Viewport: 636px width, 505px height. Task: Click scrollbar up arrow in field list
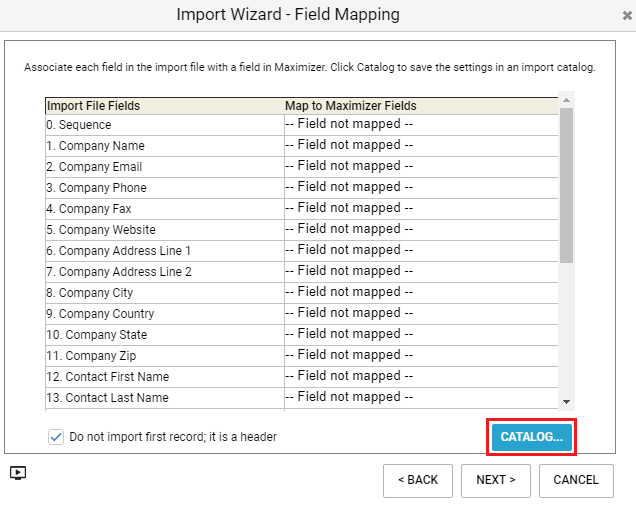(x=567, y=100)
